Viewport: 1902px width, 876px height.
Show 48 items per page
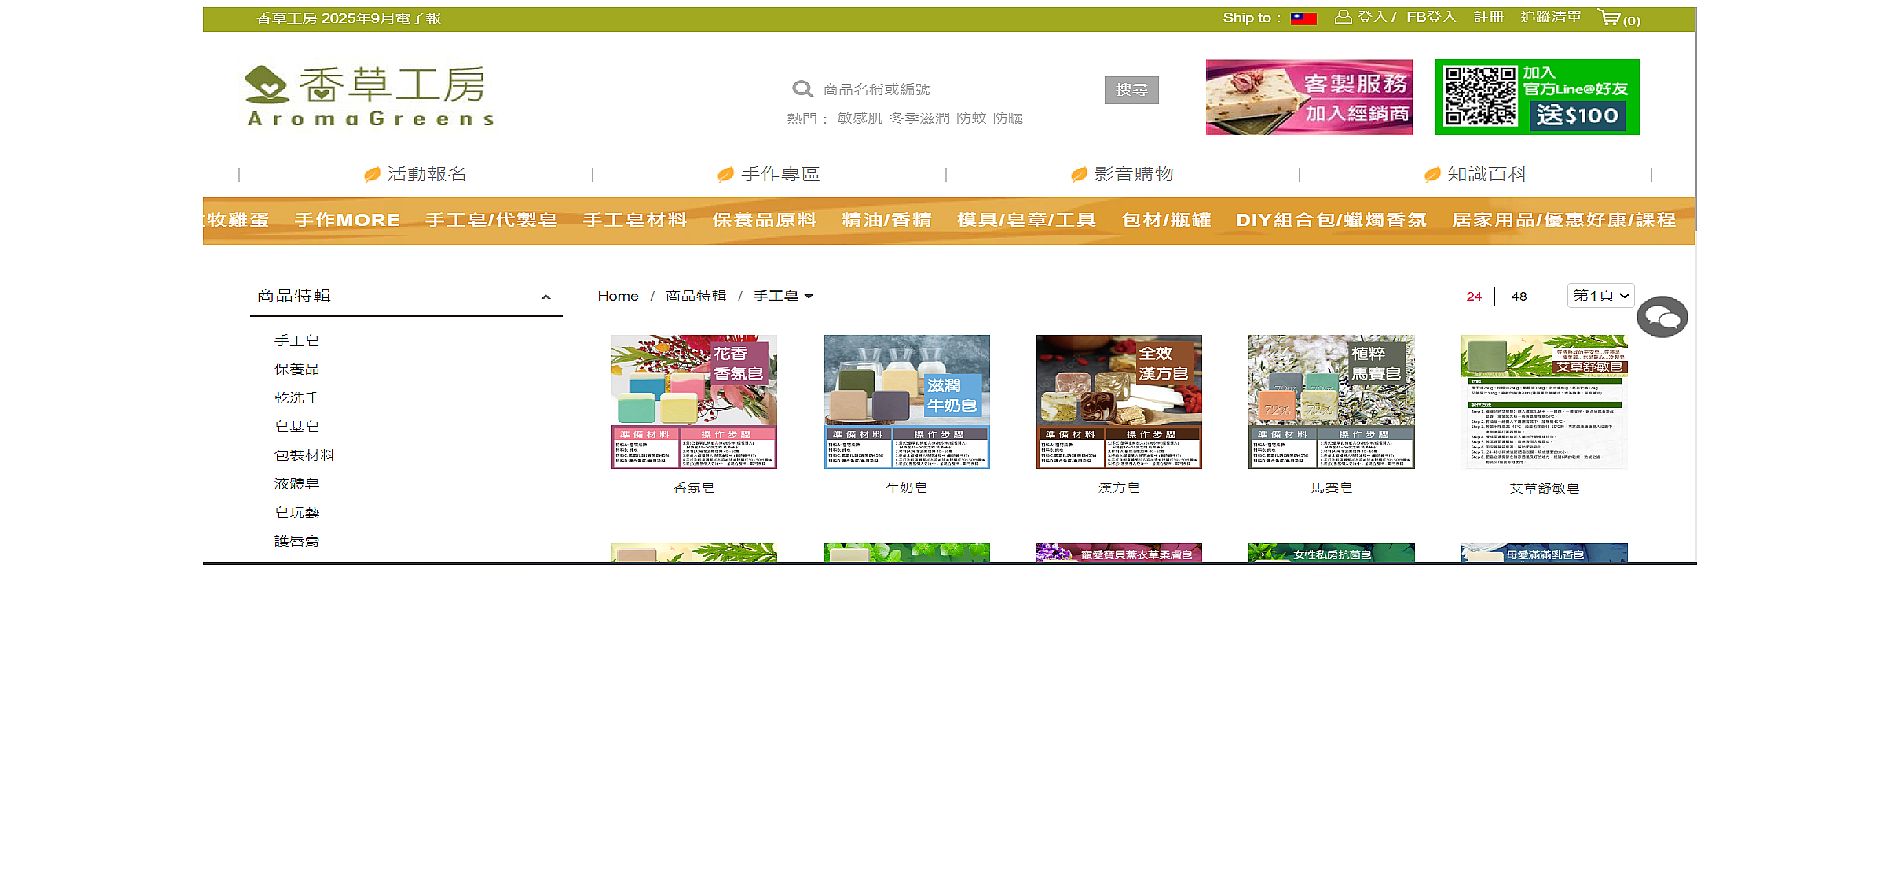pos(1519,296)
